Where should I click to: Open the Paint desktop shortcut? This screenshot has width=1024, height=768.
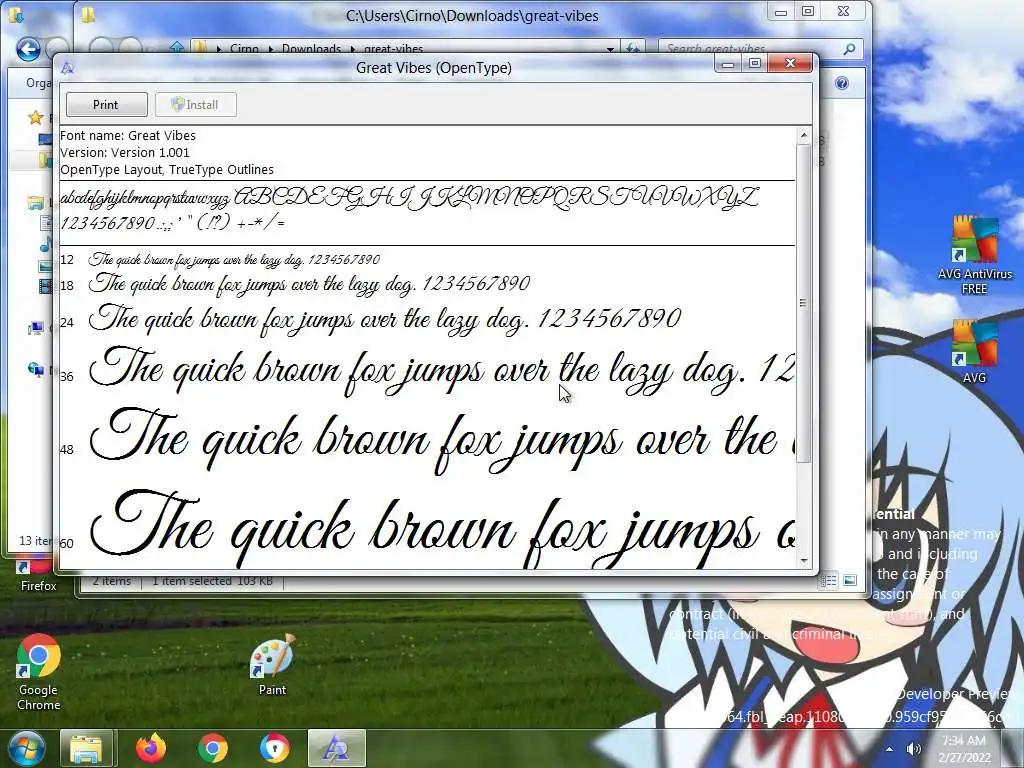click(x=272, y=666)
